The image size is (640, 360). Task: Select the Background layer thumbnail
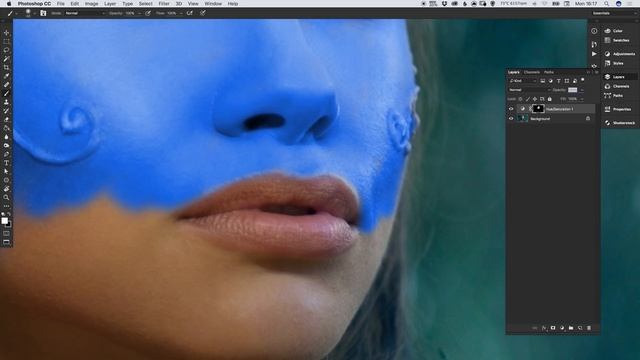click(x=523, y=119)
